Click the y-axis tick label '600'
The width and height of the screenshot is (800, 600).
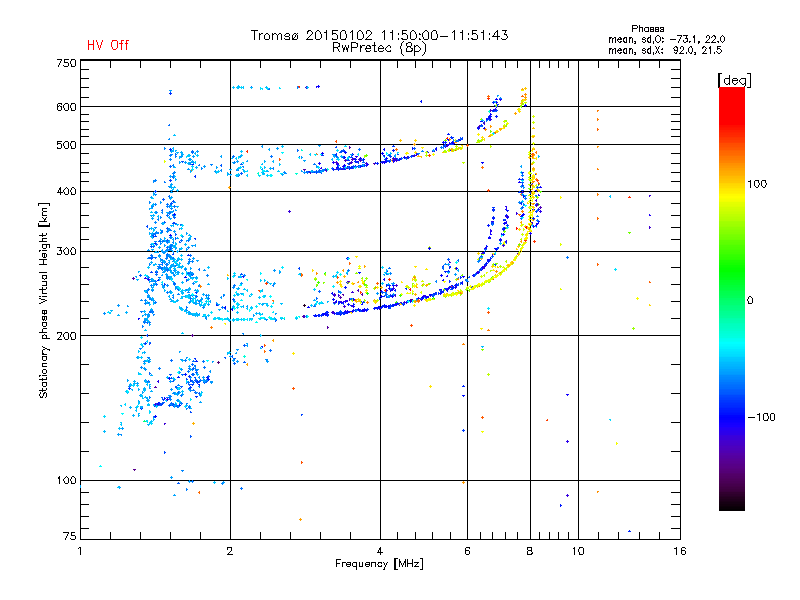[66, 107]
